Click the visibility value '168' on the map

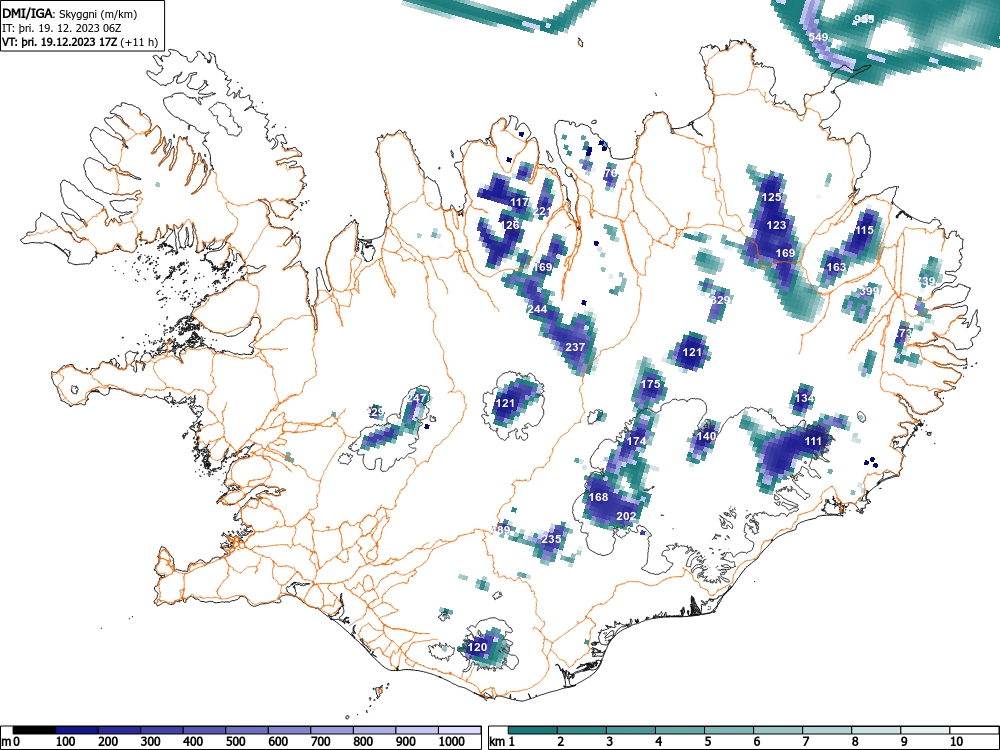pos(598,497)
